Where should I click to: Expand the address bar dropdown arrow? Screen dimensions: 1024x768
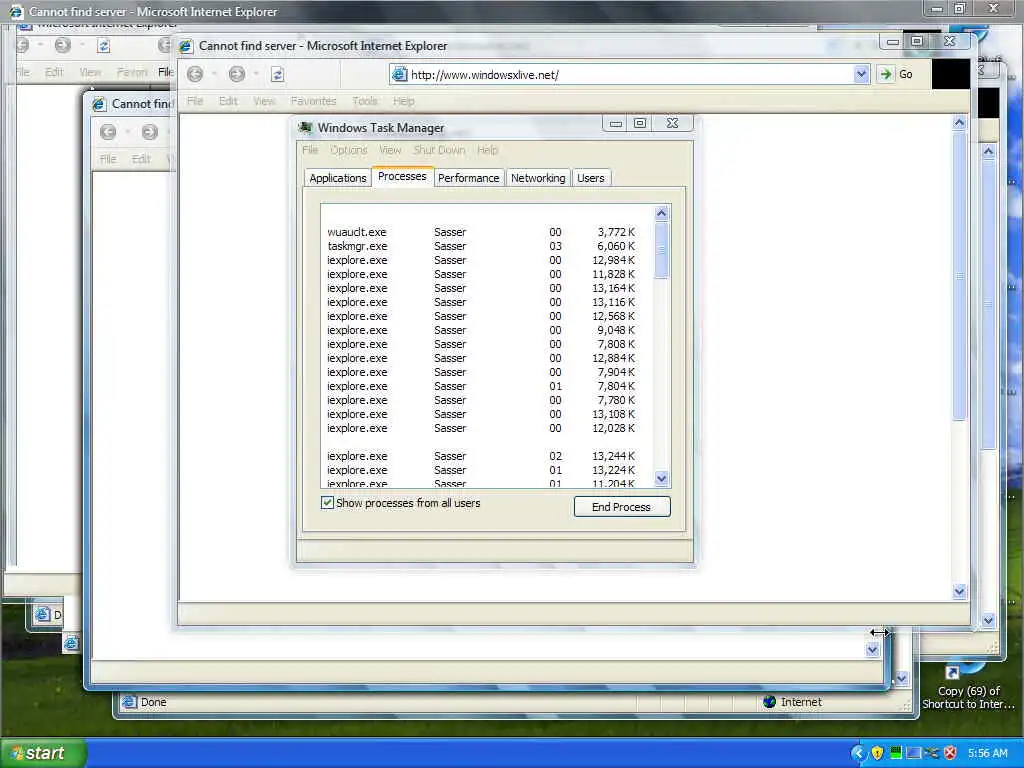point(861,74)
